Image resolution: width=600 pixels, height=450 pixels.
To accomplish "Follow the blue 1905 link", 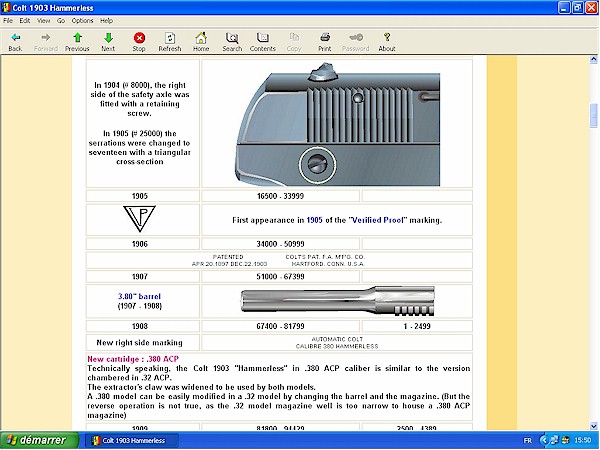I will 314,220.
